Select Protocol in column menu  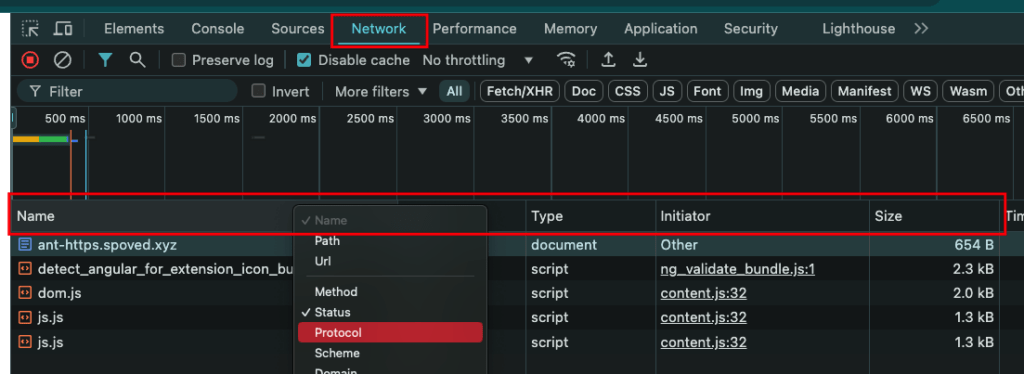390,333
